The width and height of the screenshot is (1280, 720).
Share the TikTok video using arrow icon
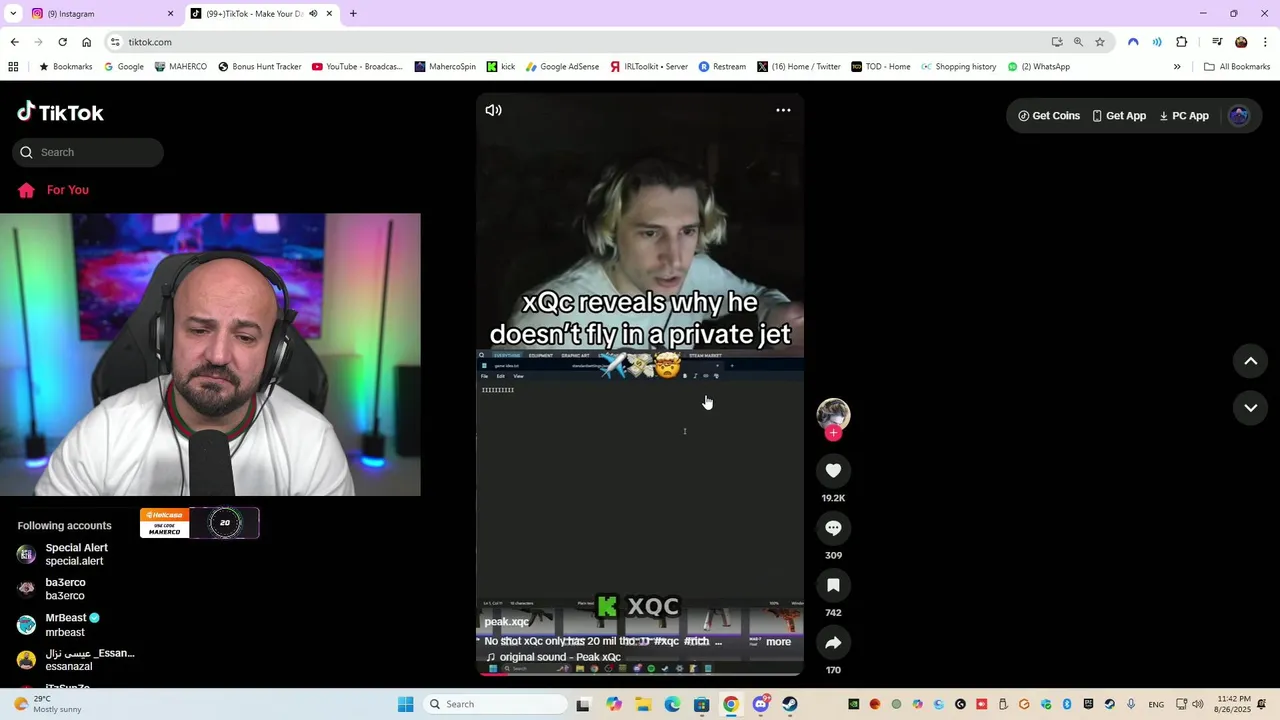pos(833,643)
